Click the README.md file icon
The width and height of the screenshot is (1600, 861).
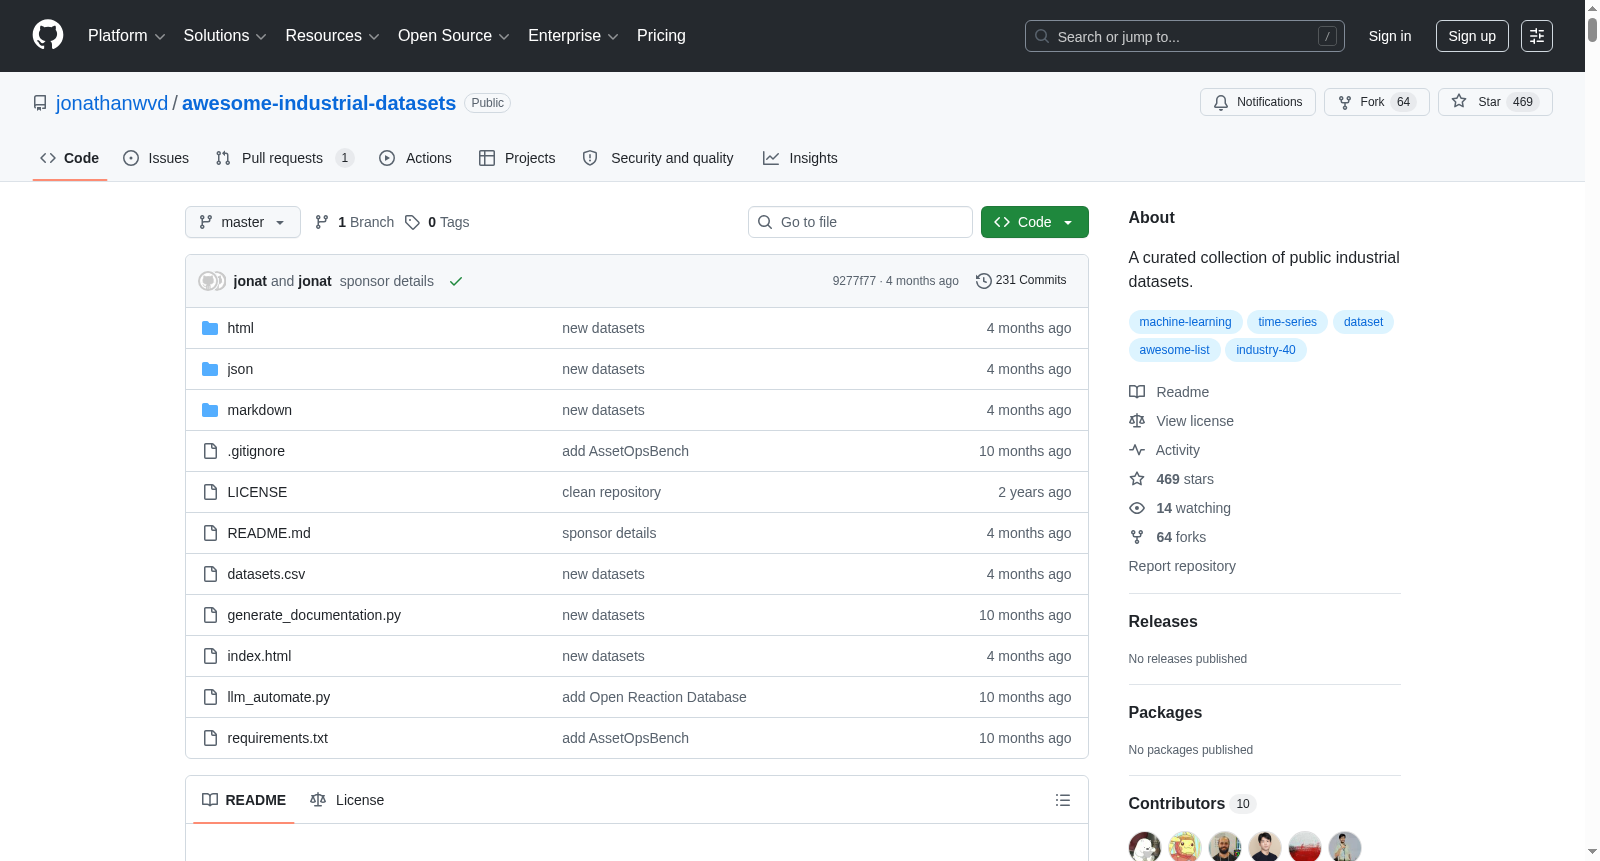point(210,533)
